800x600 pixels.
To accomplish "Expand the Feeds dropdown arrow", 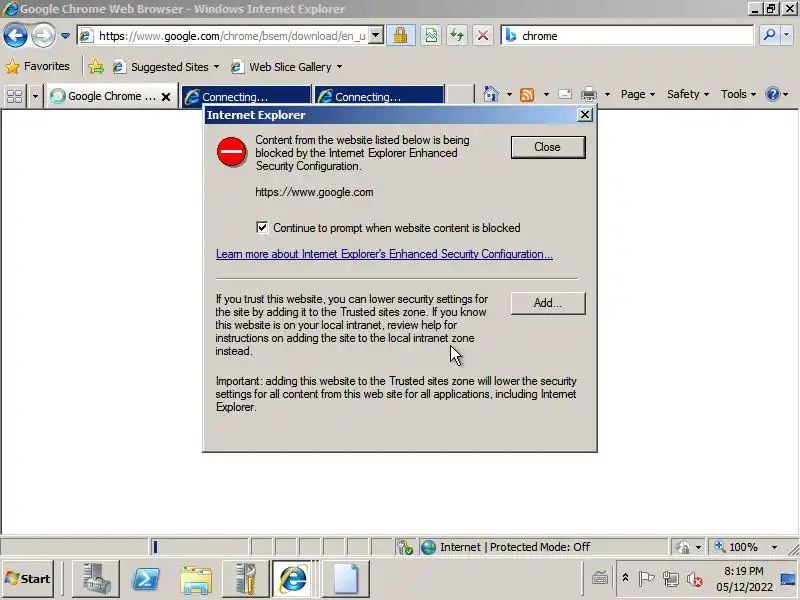I will point(546,94).
